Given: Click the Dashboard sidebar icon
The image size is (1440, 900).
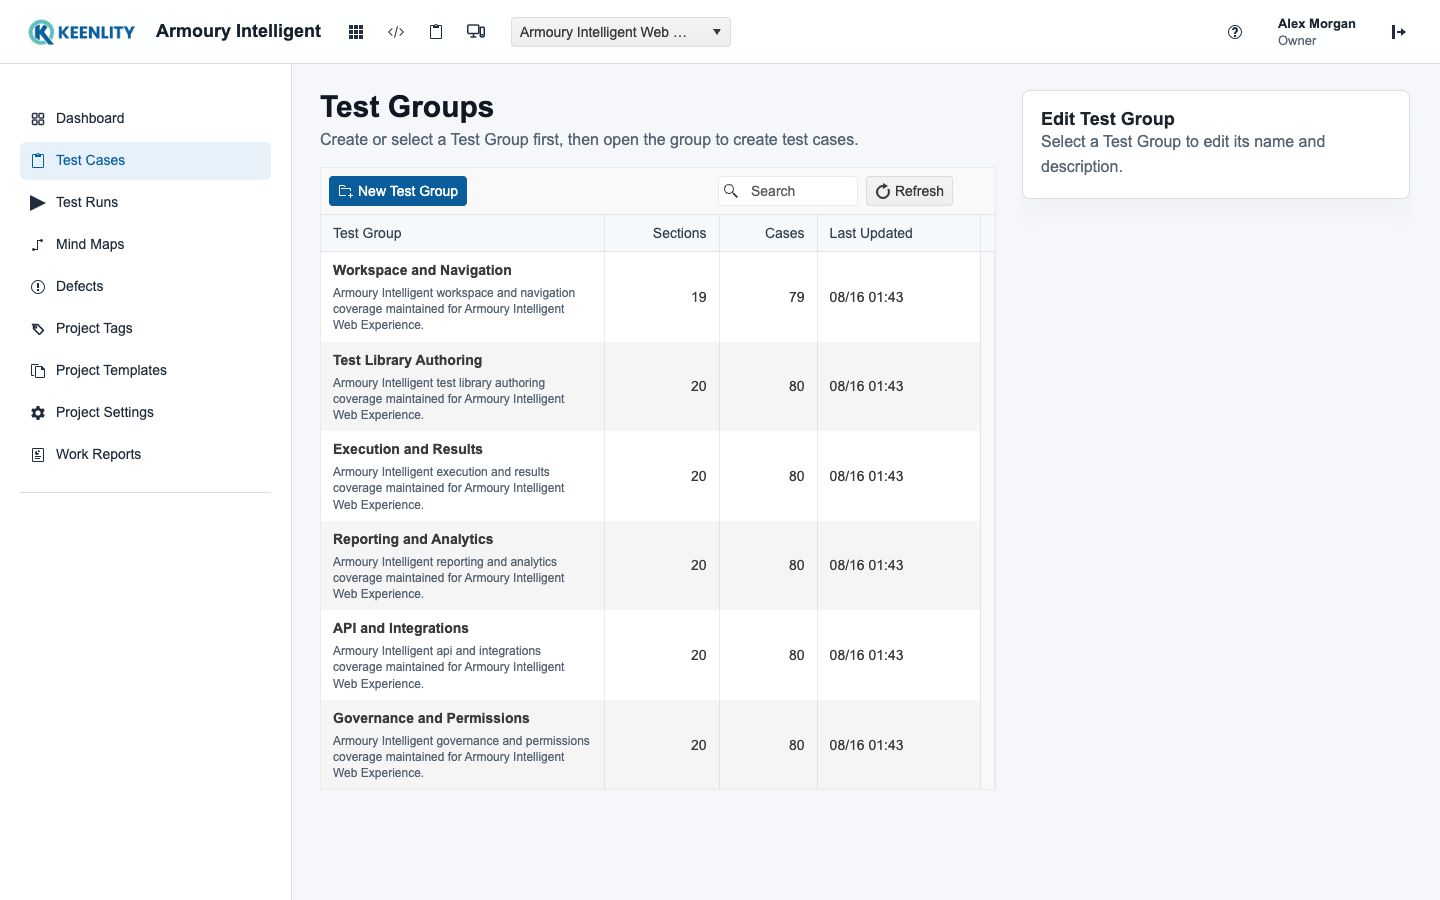Looking at the screenshot, I should pyautogui.click(x=38, y=119).
